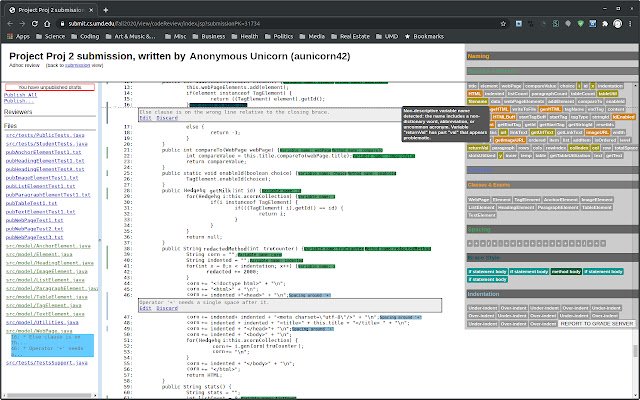Open pubAnchorElementTest1.txt file

tap(44, 152)
